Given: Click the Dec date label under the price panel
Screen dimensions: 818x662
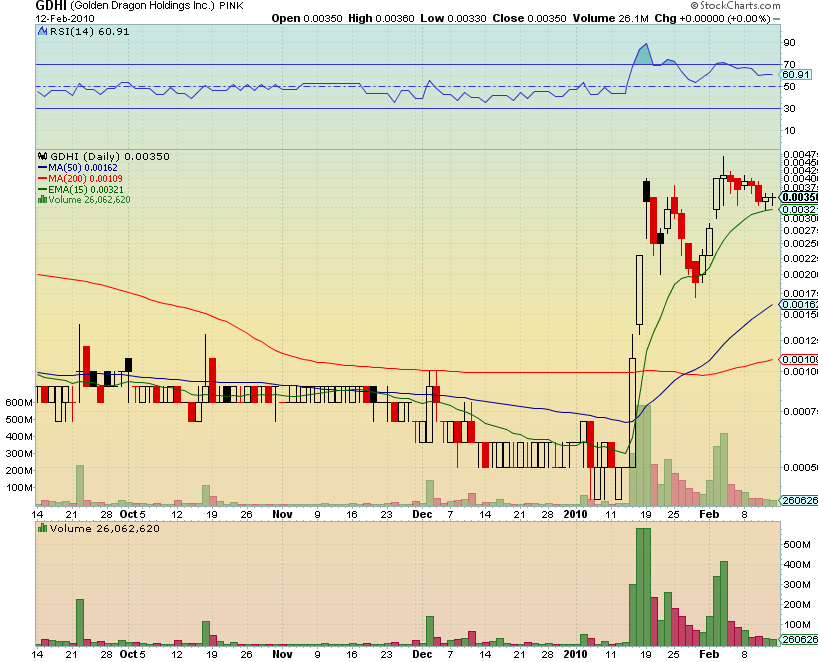Looking at the screenshot, I should pos(422,514).
